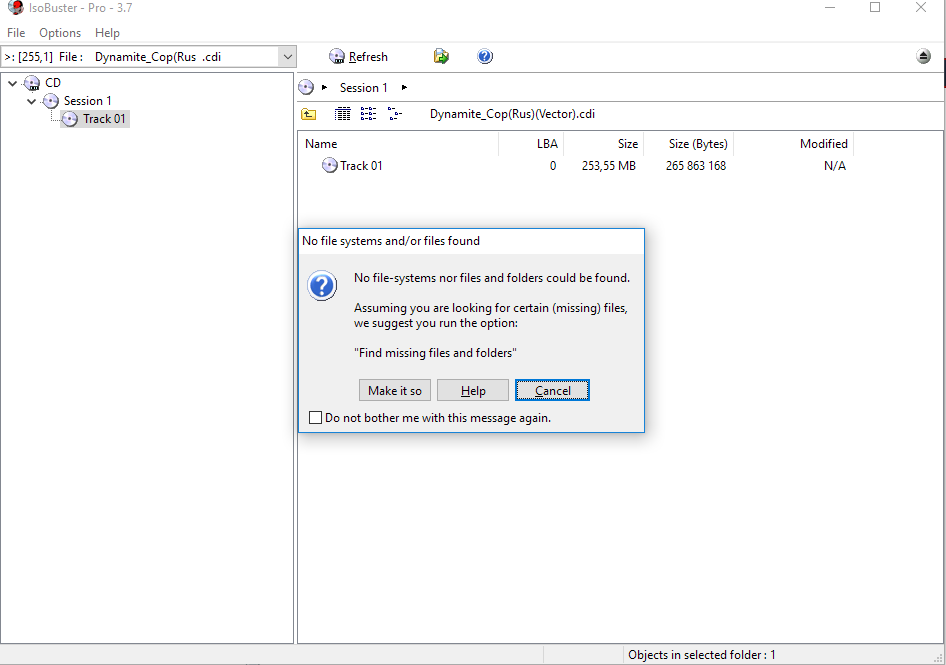Click the folder with green arrow toolbar icon

pyautogui.click(x=441, y=57)
